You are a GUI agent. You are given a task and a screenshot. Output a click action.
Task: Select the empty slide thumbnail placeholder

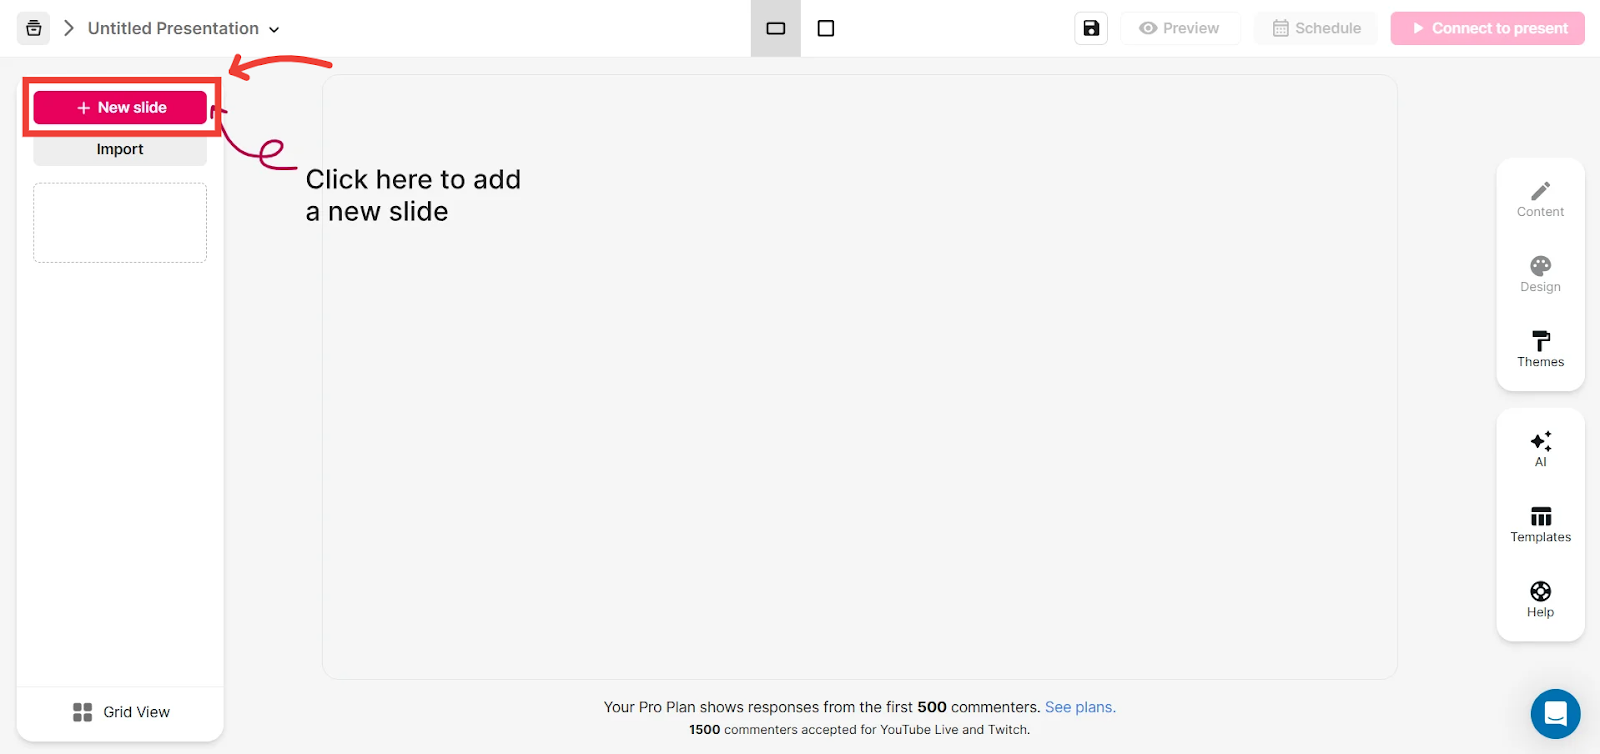coord(120,222)
